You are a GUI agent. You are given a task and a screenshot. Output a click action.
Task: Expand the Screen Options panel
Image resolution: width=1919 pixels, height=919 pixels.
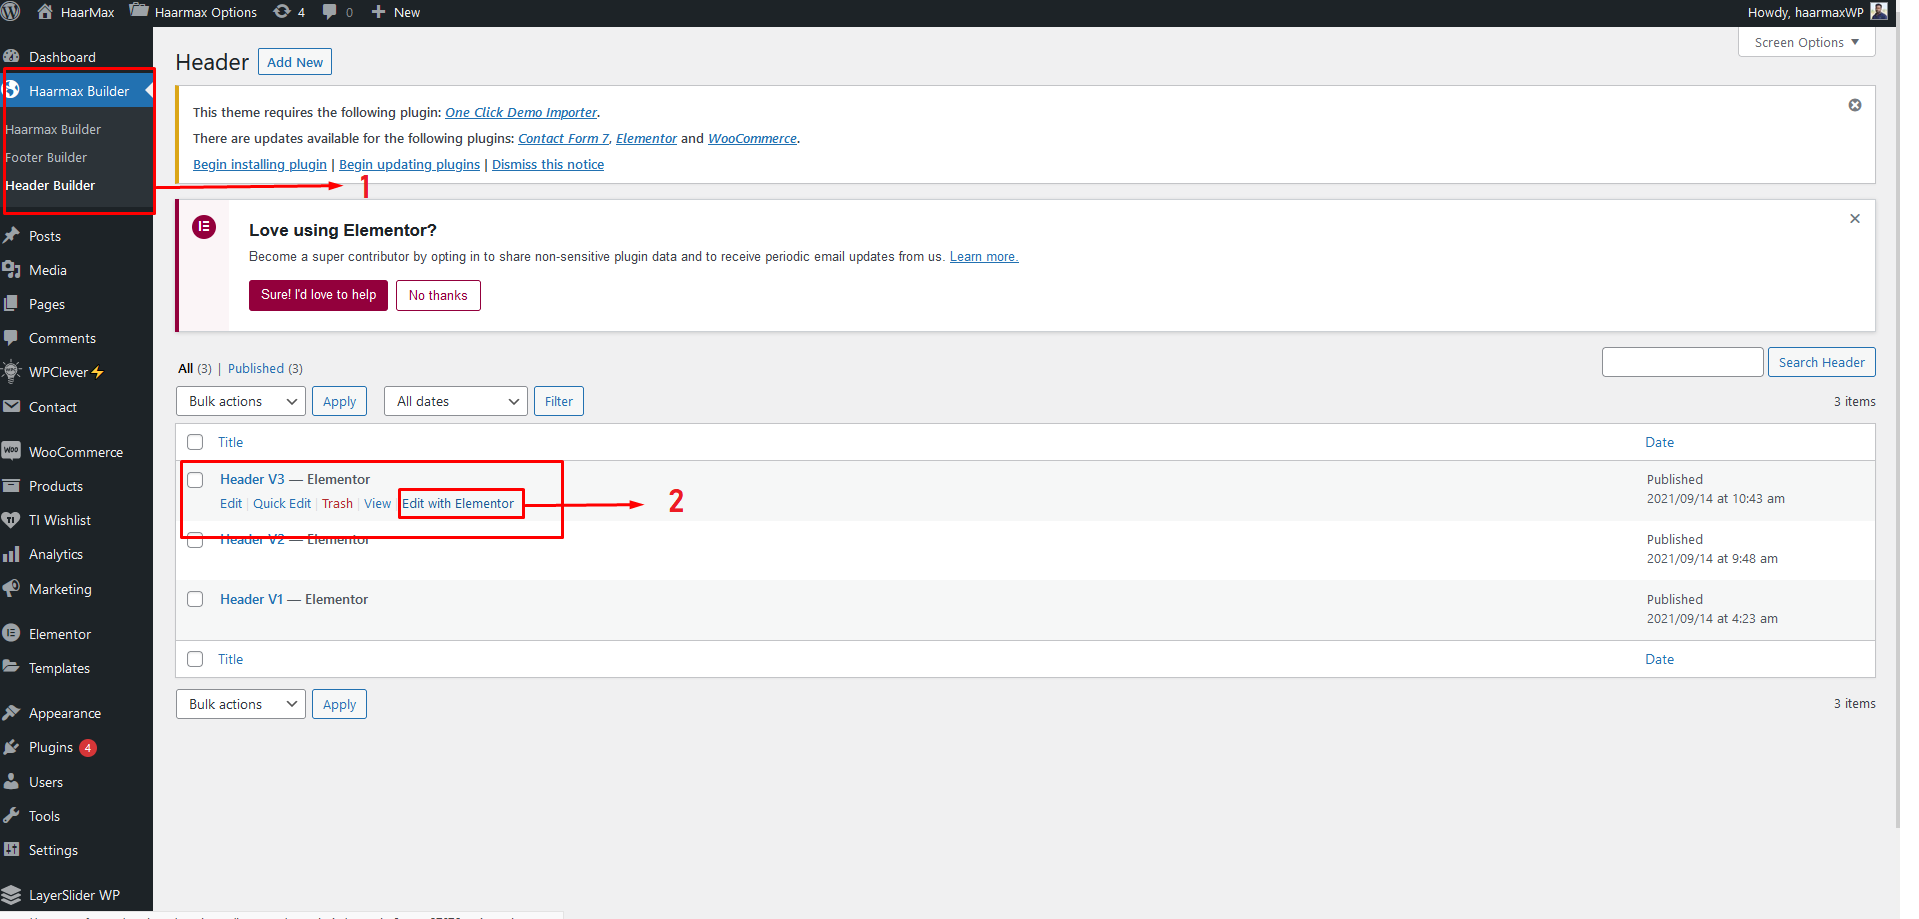[x=1807, y=42]
